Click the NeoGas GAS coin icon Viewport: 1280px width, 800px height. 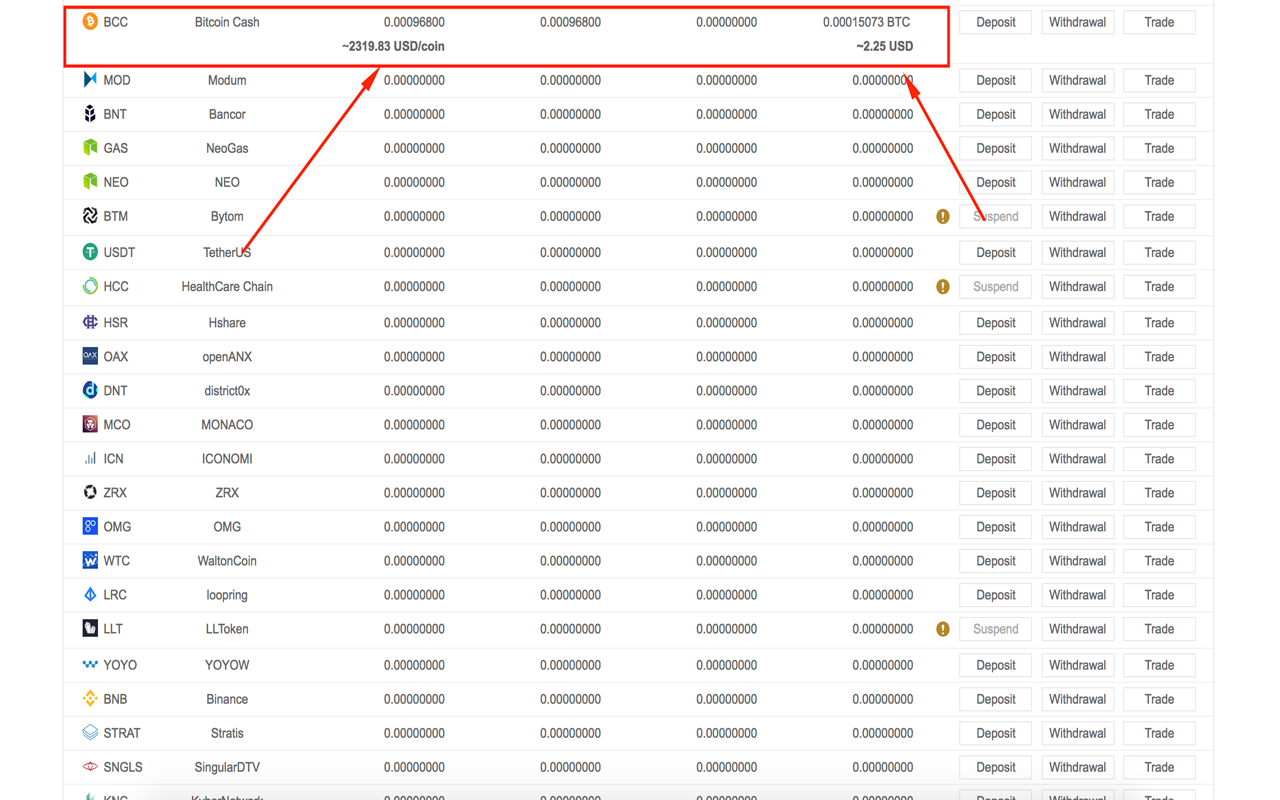tap(90, 148)
